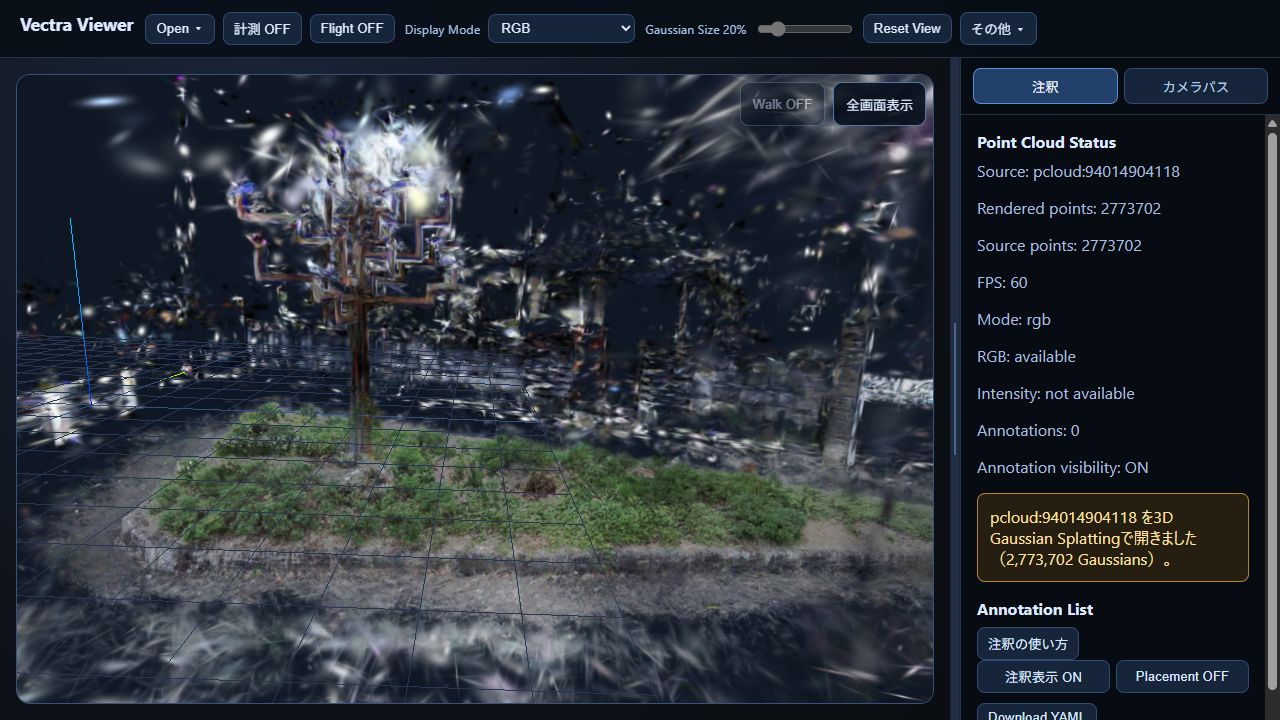The width and height of the screenshot is (1280, 720).
Task: Click the Vectra Viewer title
Action: point(77,25)
